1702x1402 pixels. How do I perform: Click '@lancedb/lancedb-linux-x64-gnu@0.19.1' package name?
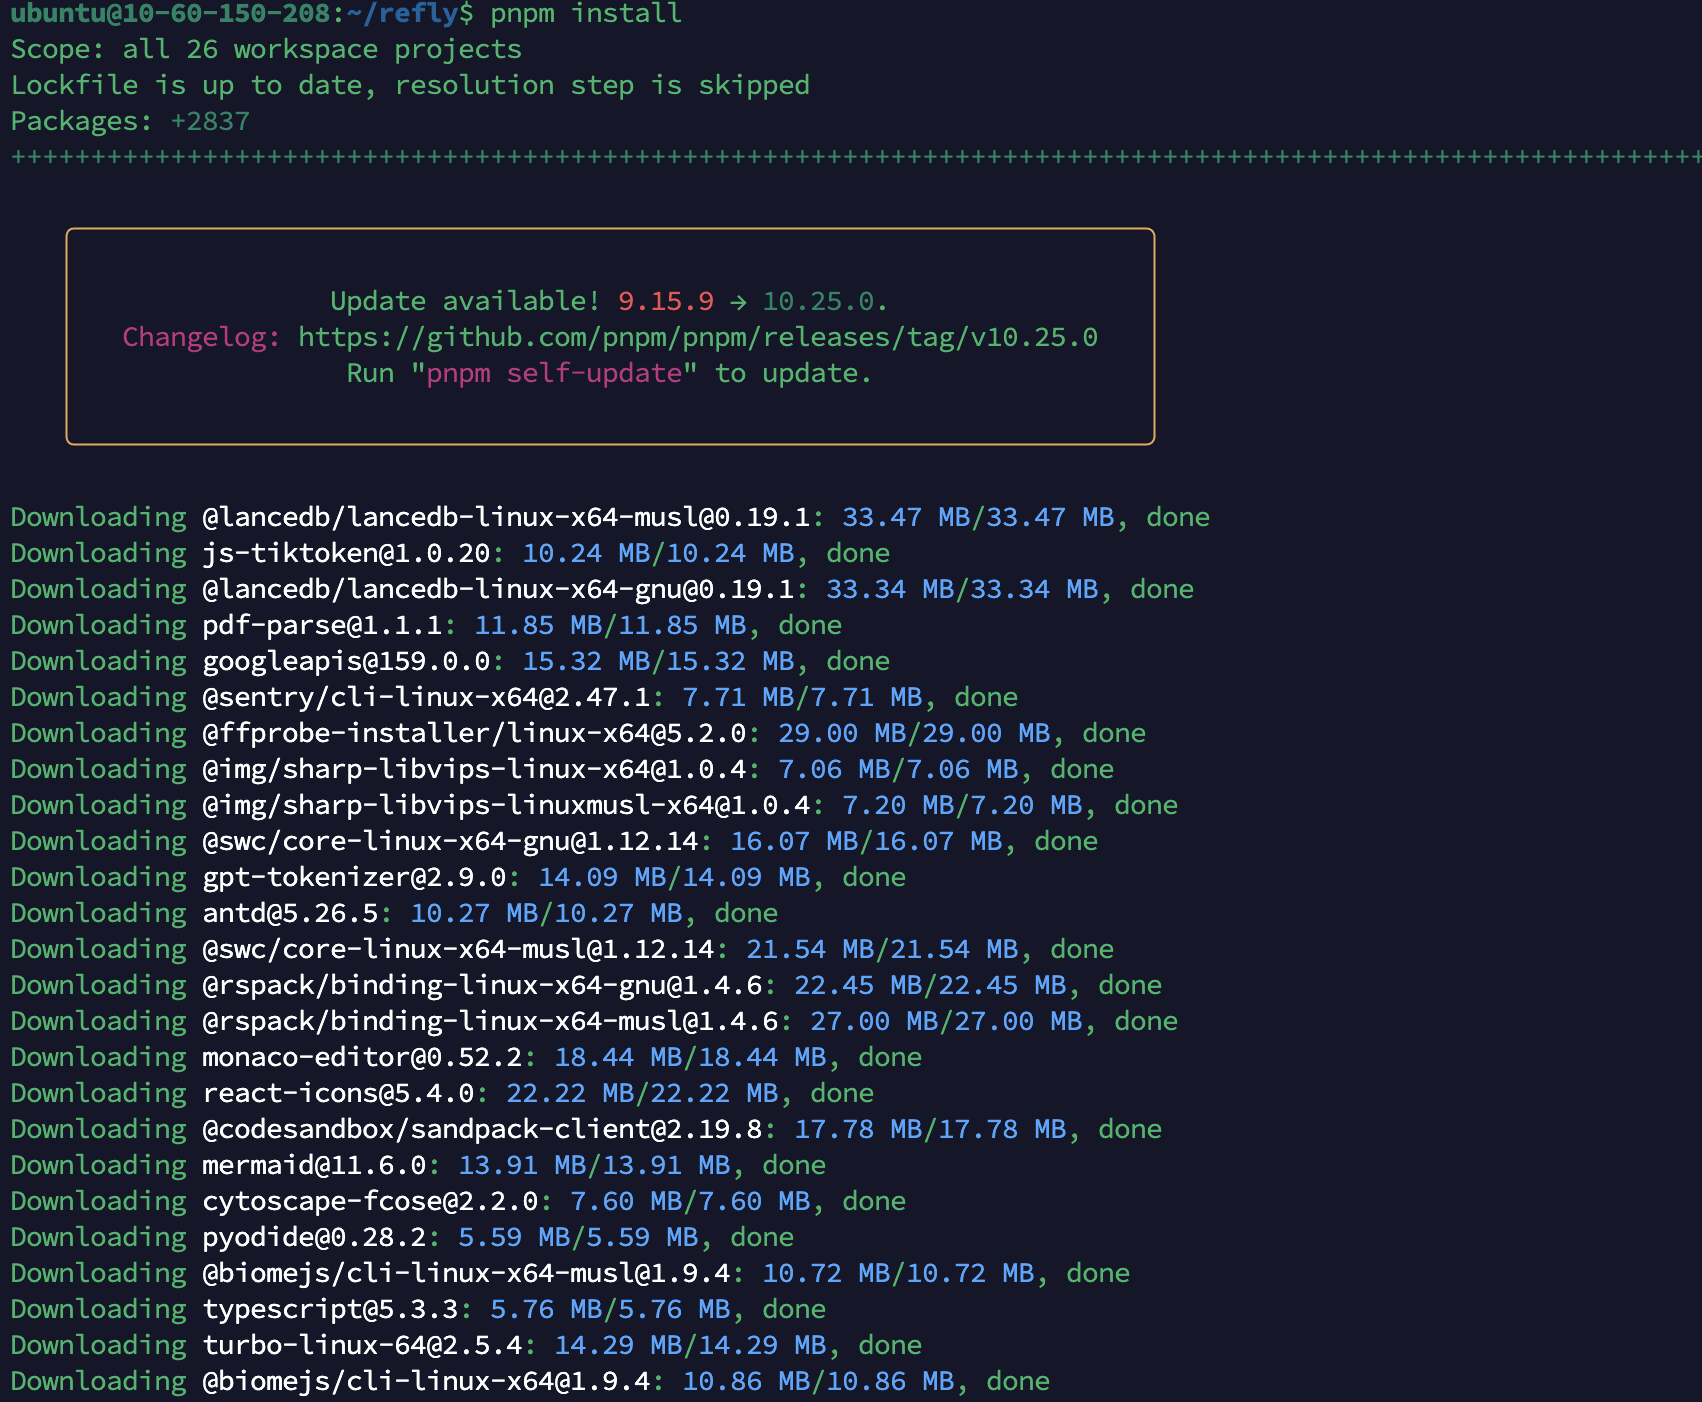pyautogui.click(x=498, y=590)
